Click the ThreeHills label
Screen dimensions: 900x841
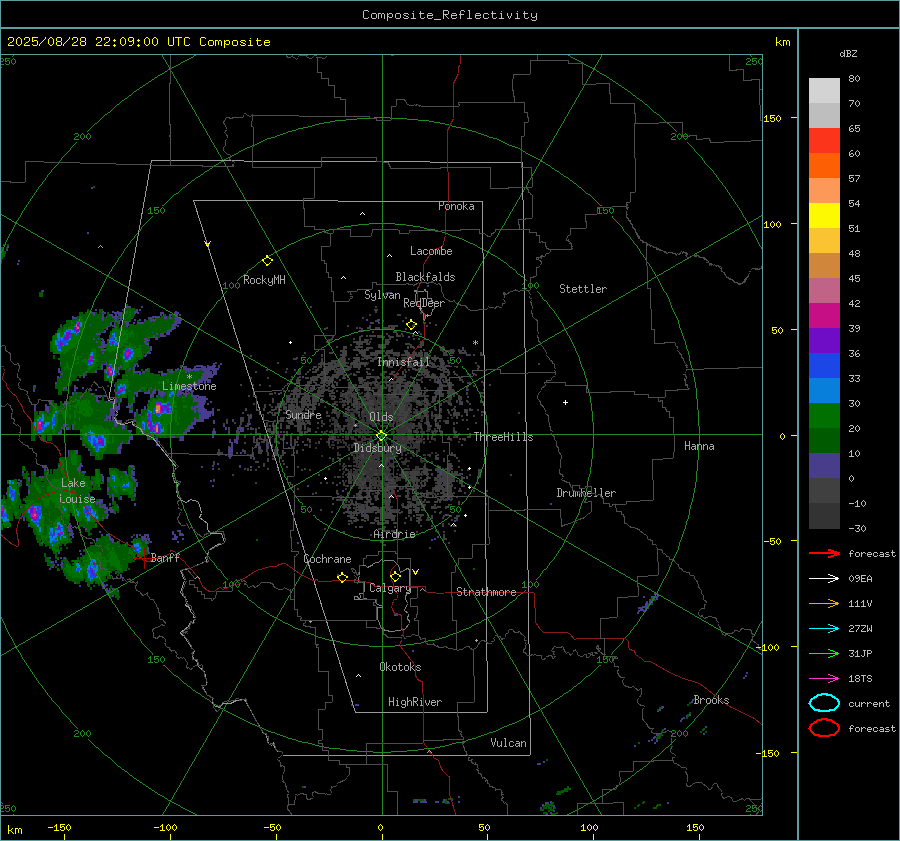[x=503, y=437]
